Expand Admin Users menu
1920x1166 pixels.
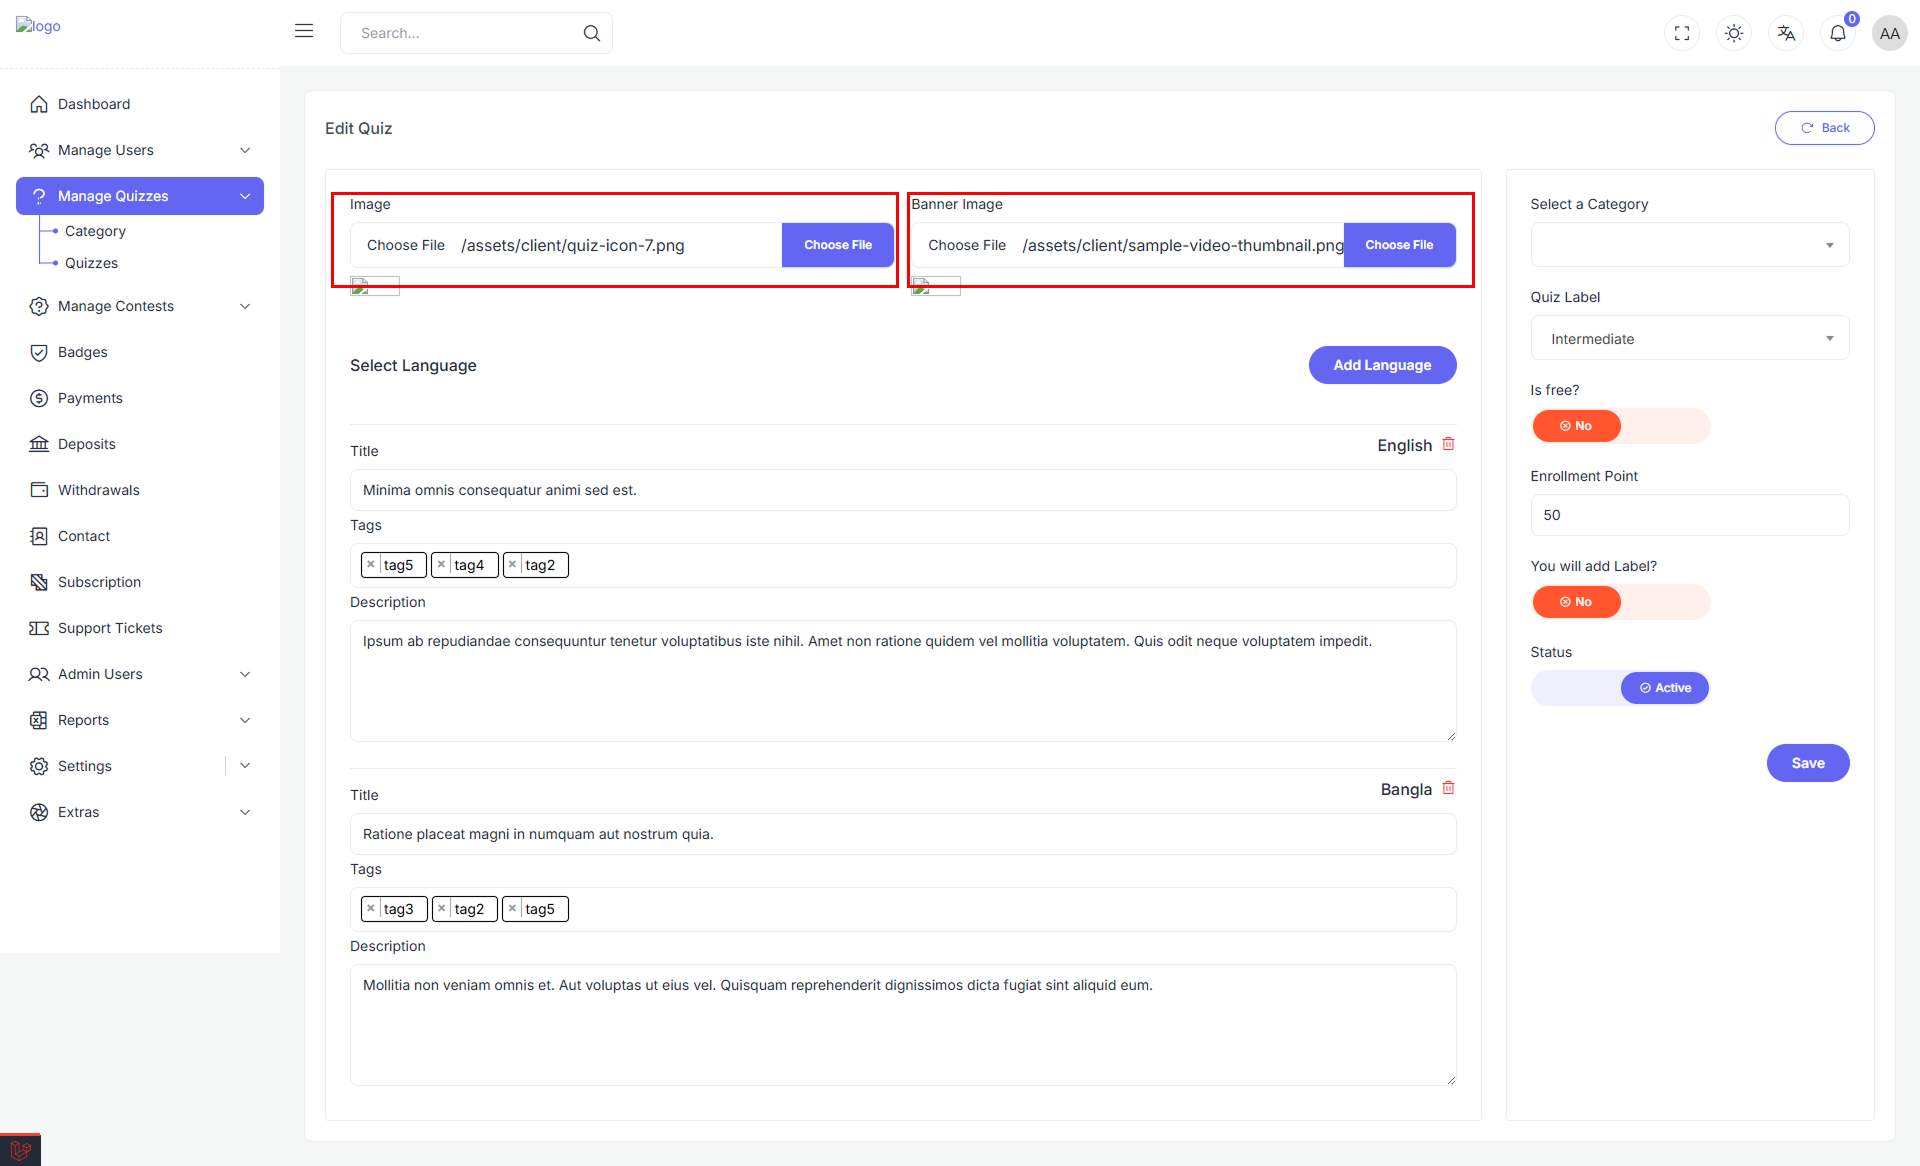click(x=140, y=674)
